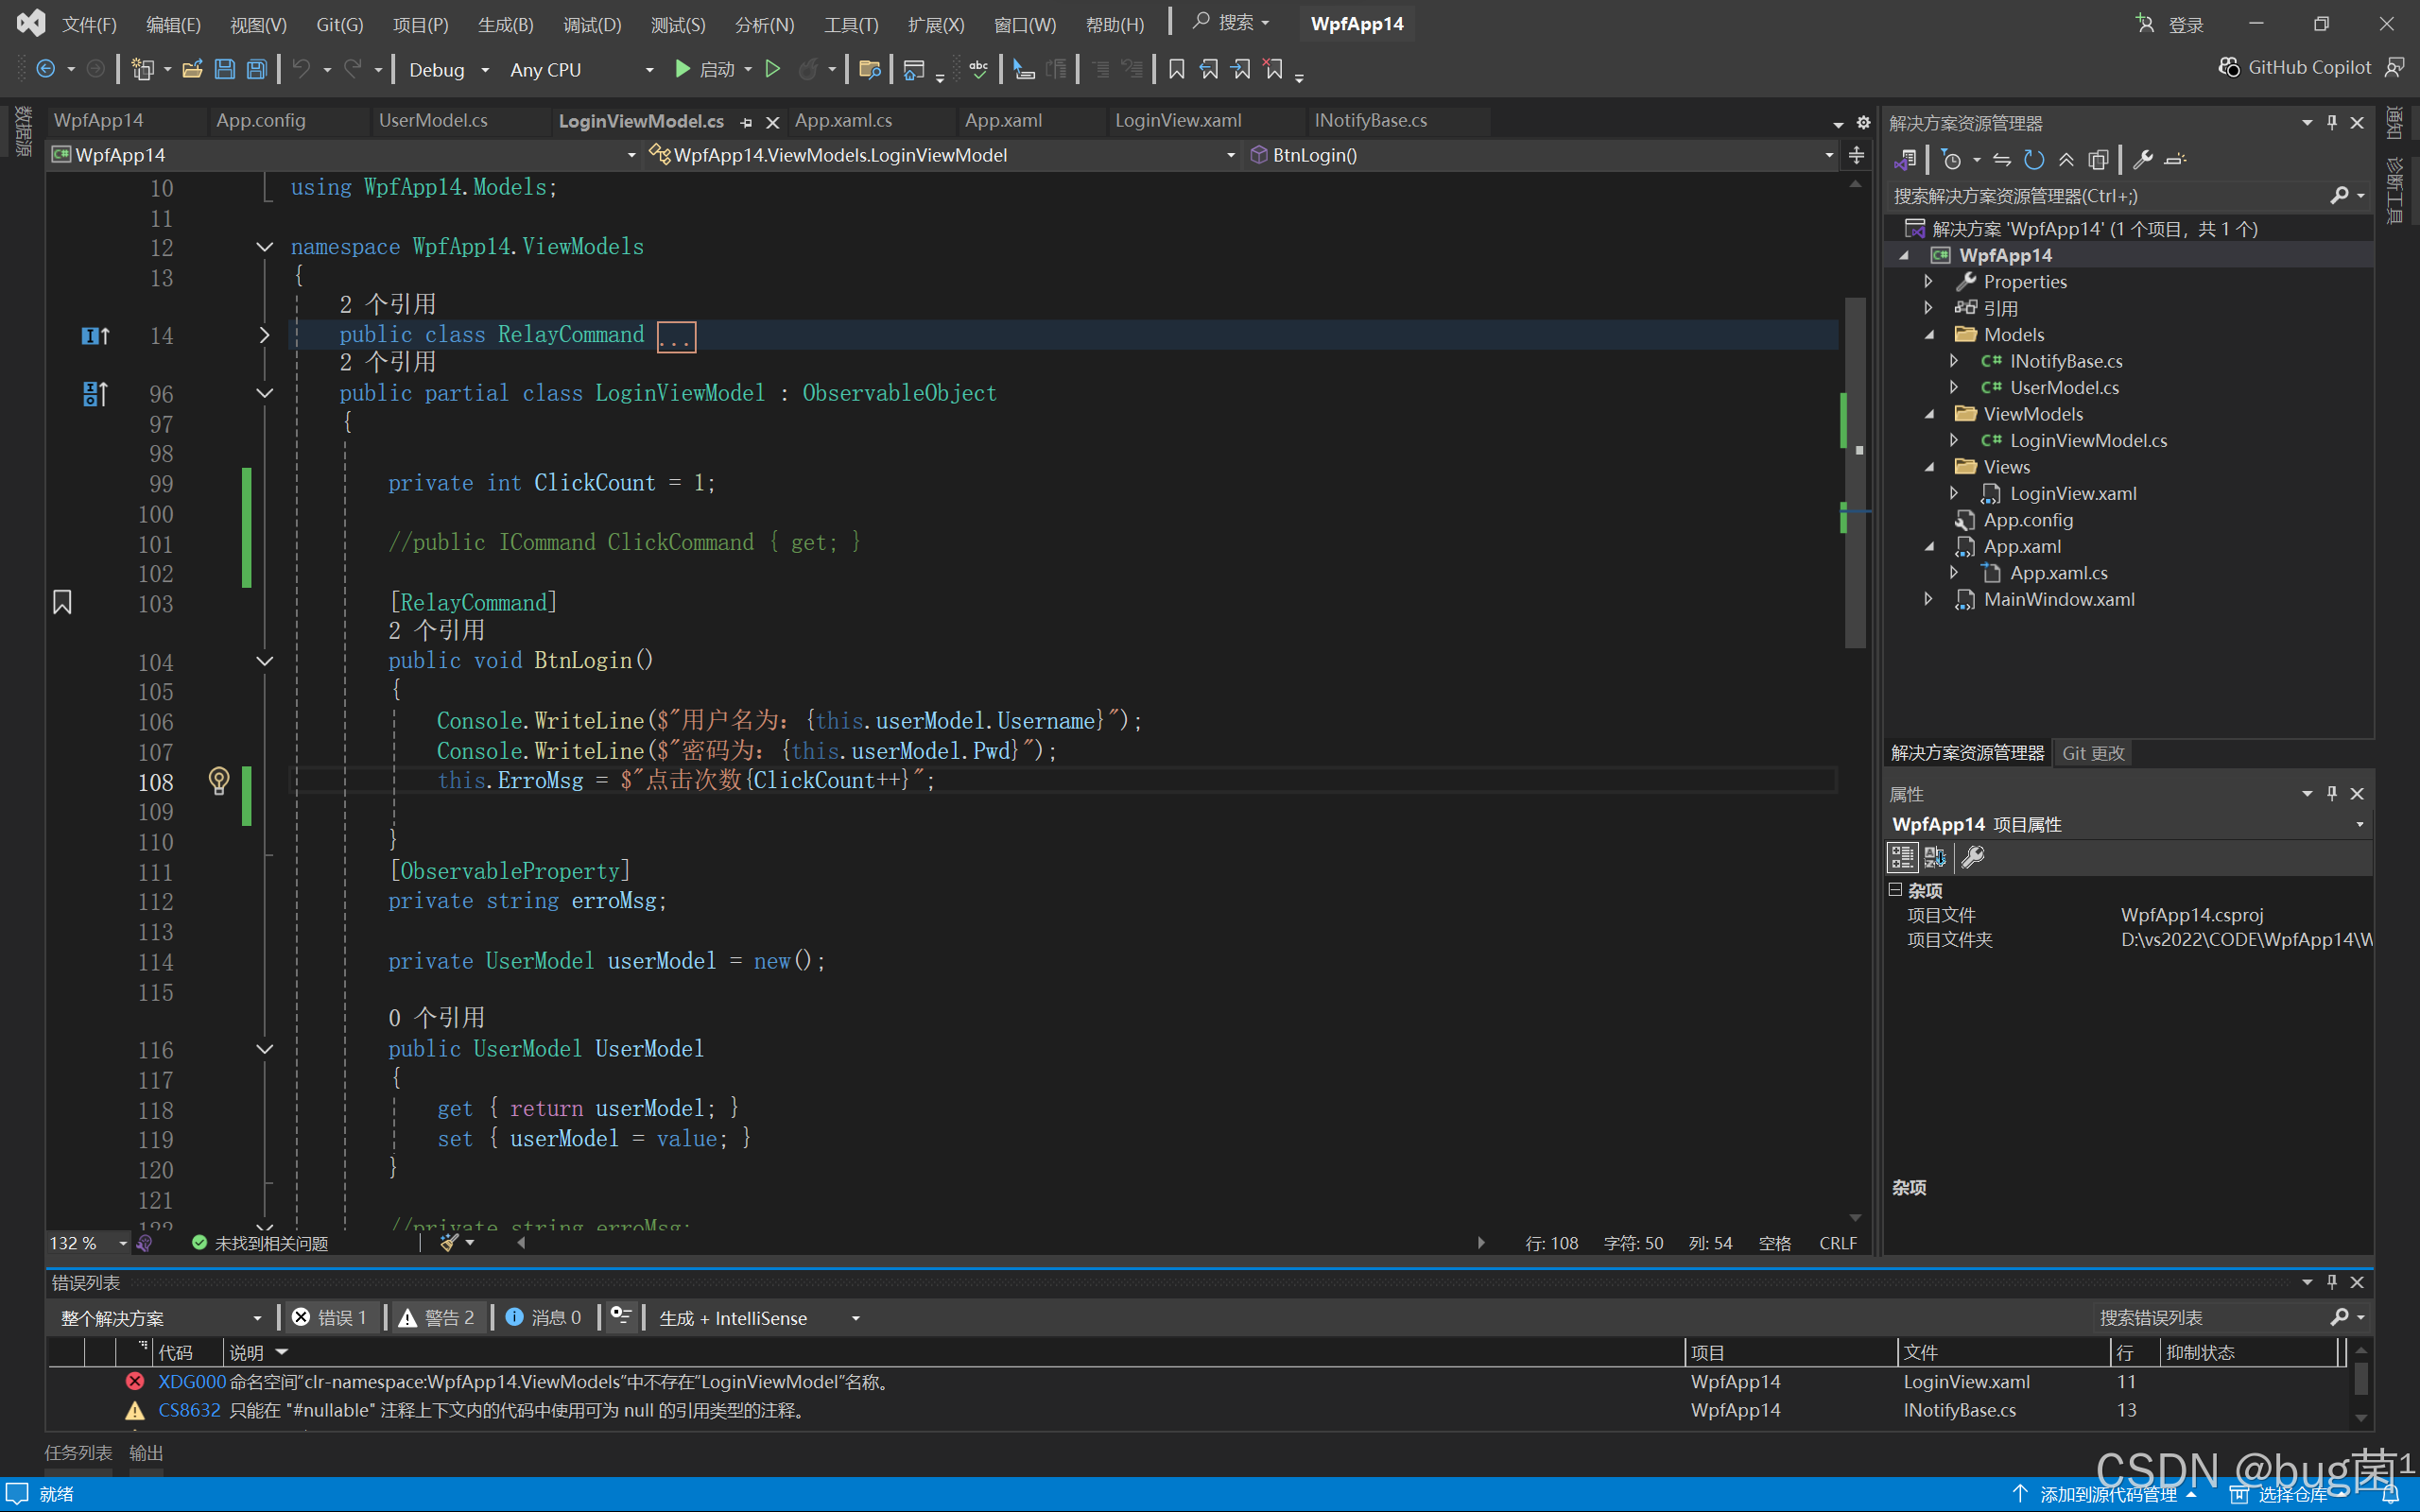Click Navigate Backward arrow icon

click(45, 69)
